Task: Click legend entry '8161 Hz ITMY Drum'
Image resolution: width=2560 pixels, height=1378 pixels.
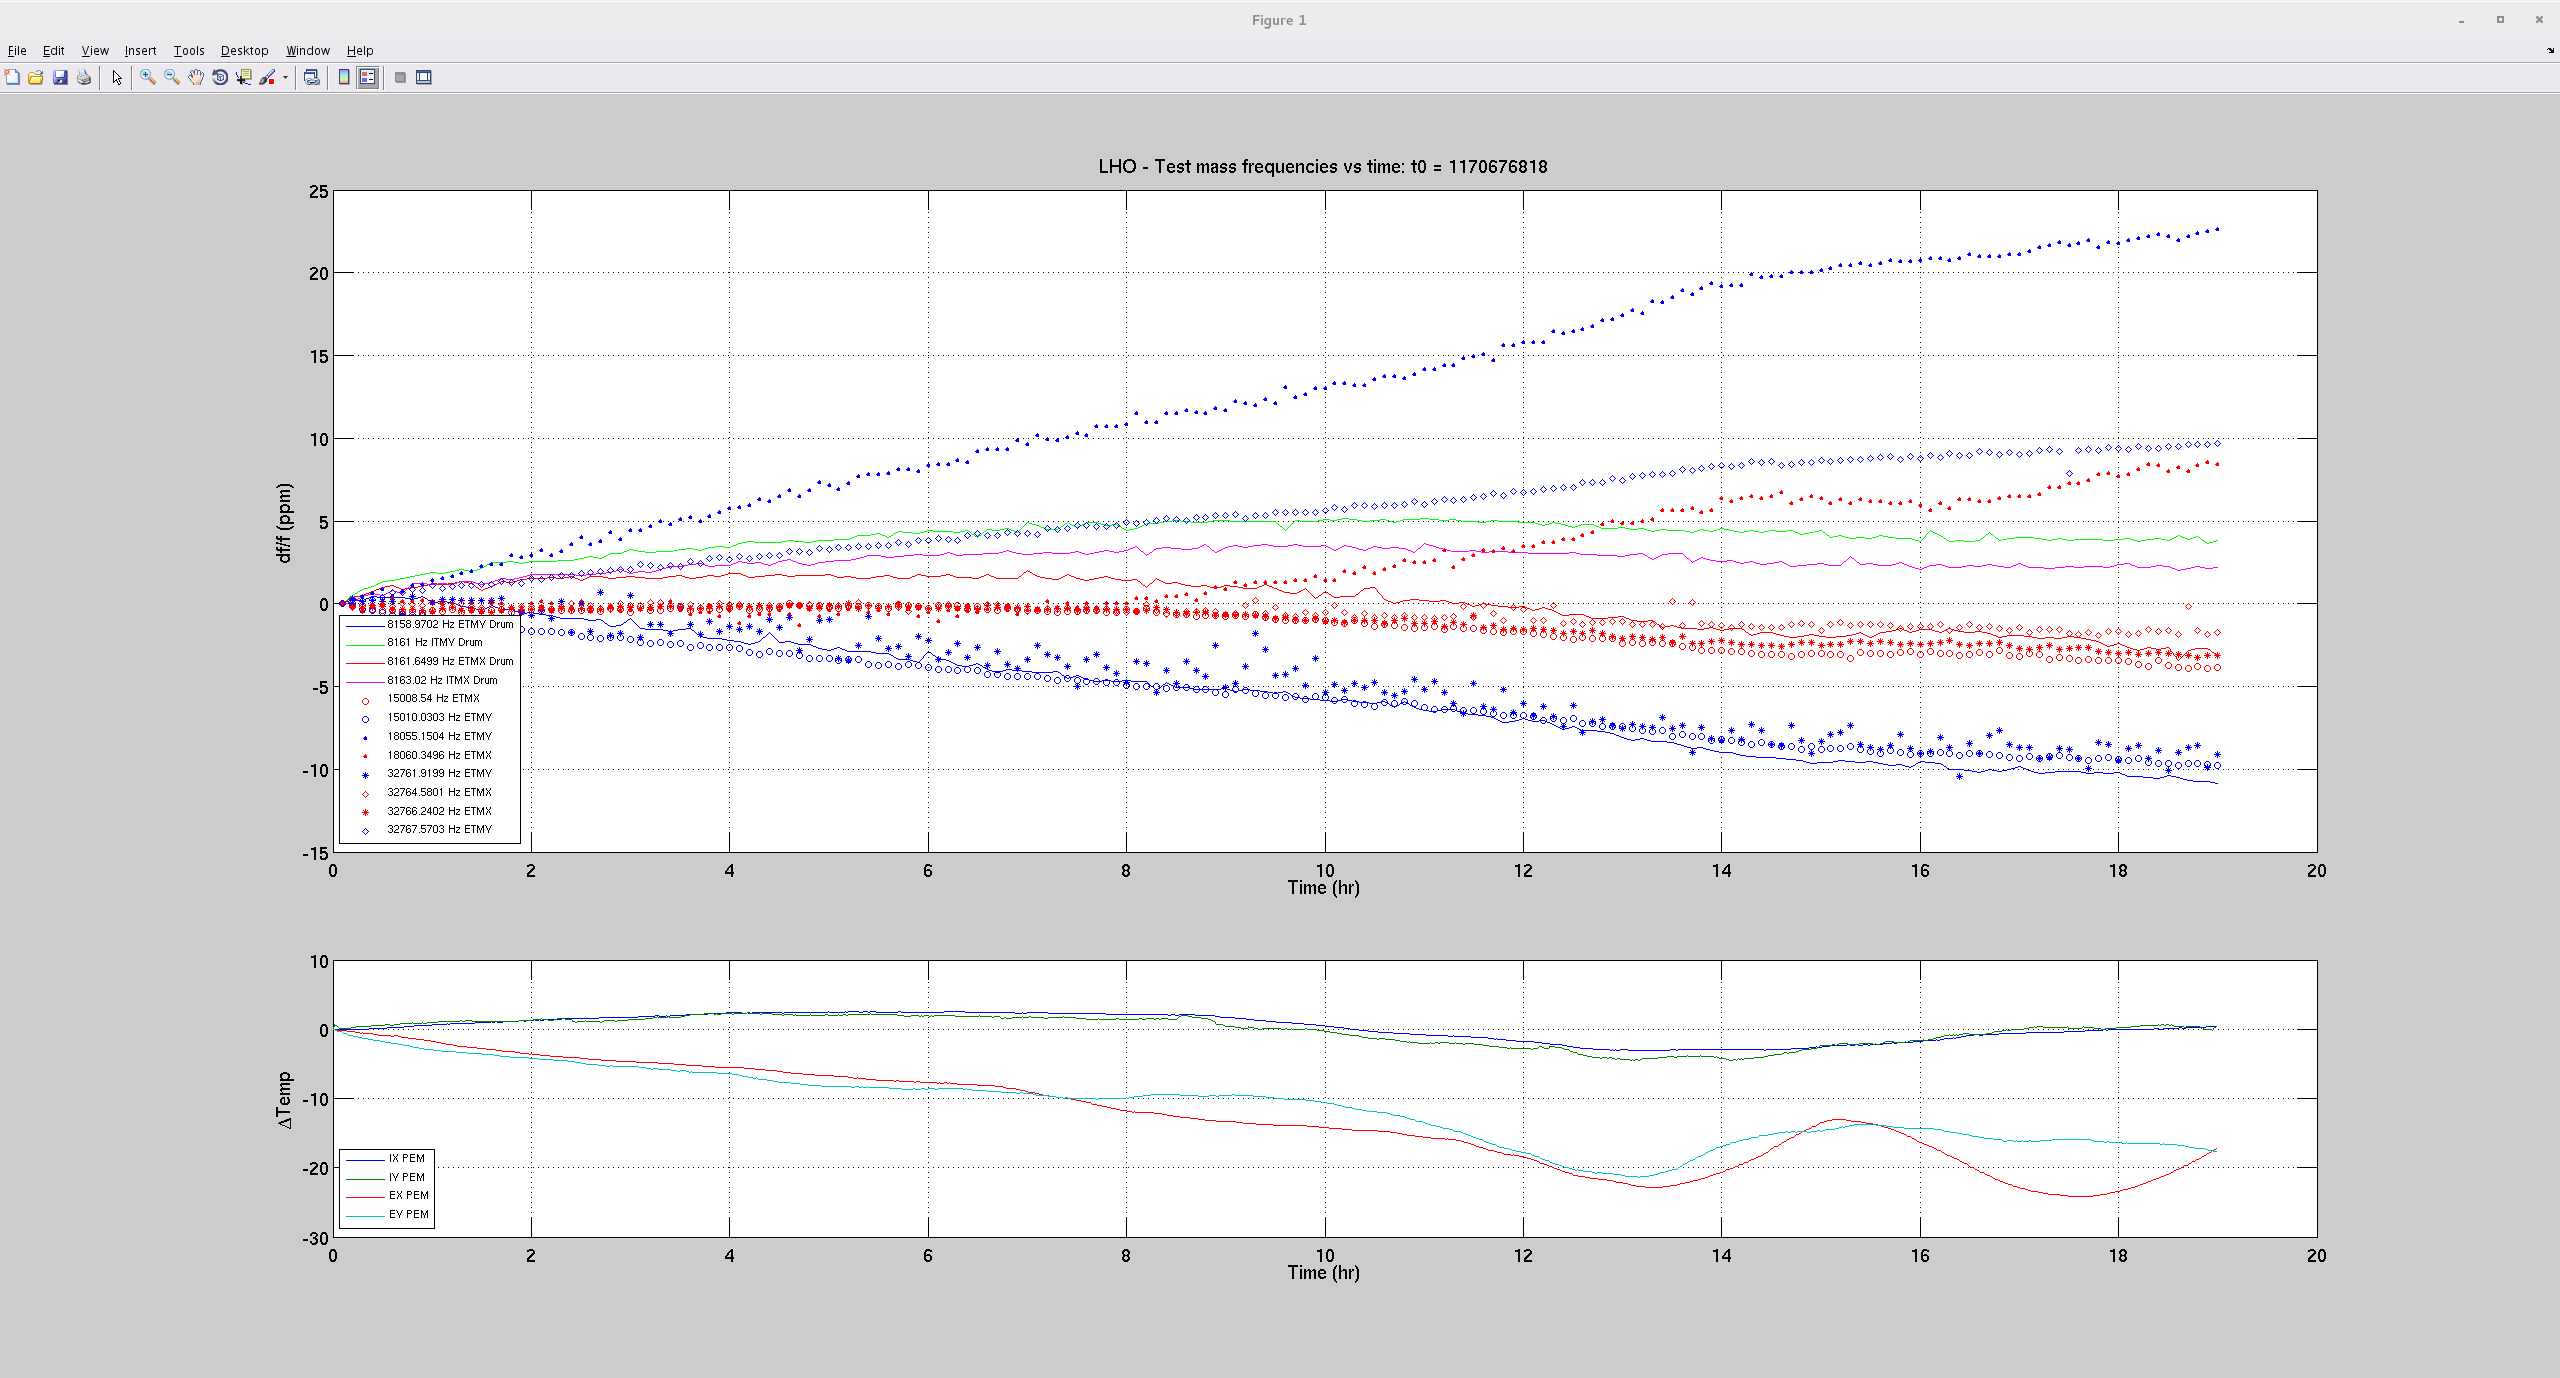Action: pyautogui.click(x=435, y=642)
